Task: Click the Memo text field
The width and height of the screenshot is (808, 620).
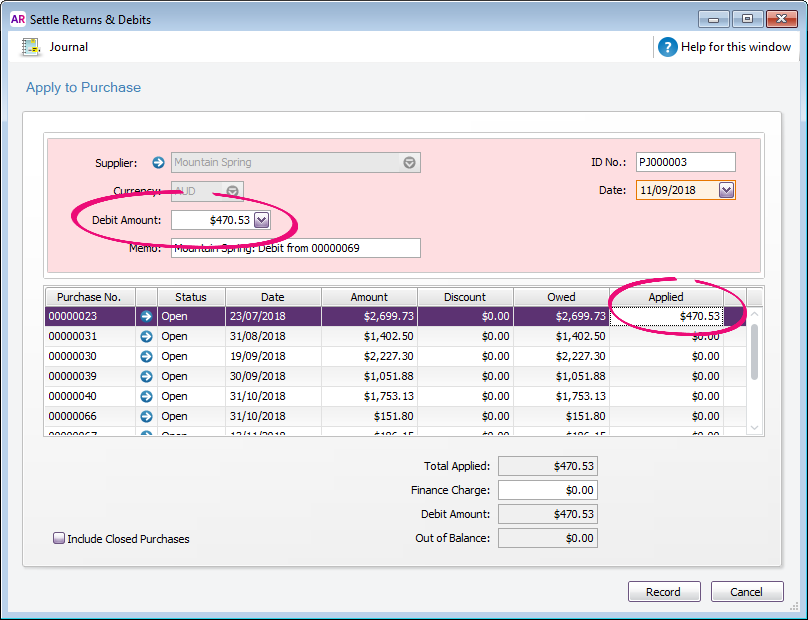Action: click(295, 248)
